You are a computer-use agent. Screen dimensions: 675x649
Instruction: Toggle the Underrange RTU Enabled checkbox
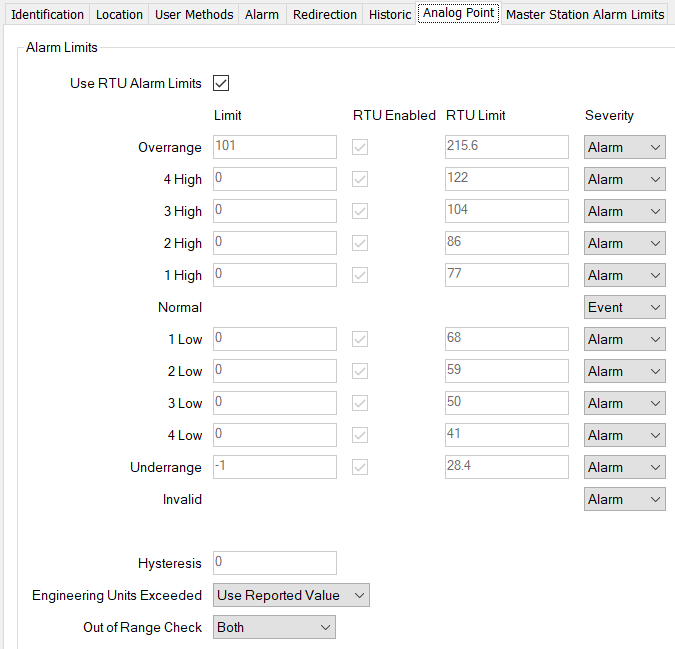tap(360, 467)
